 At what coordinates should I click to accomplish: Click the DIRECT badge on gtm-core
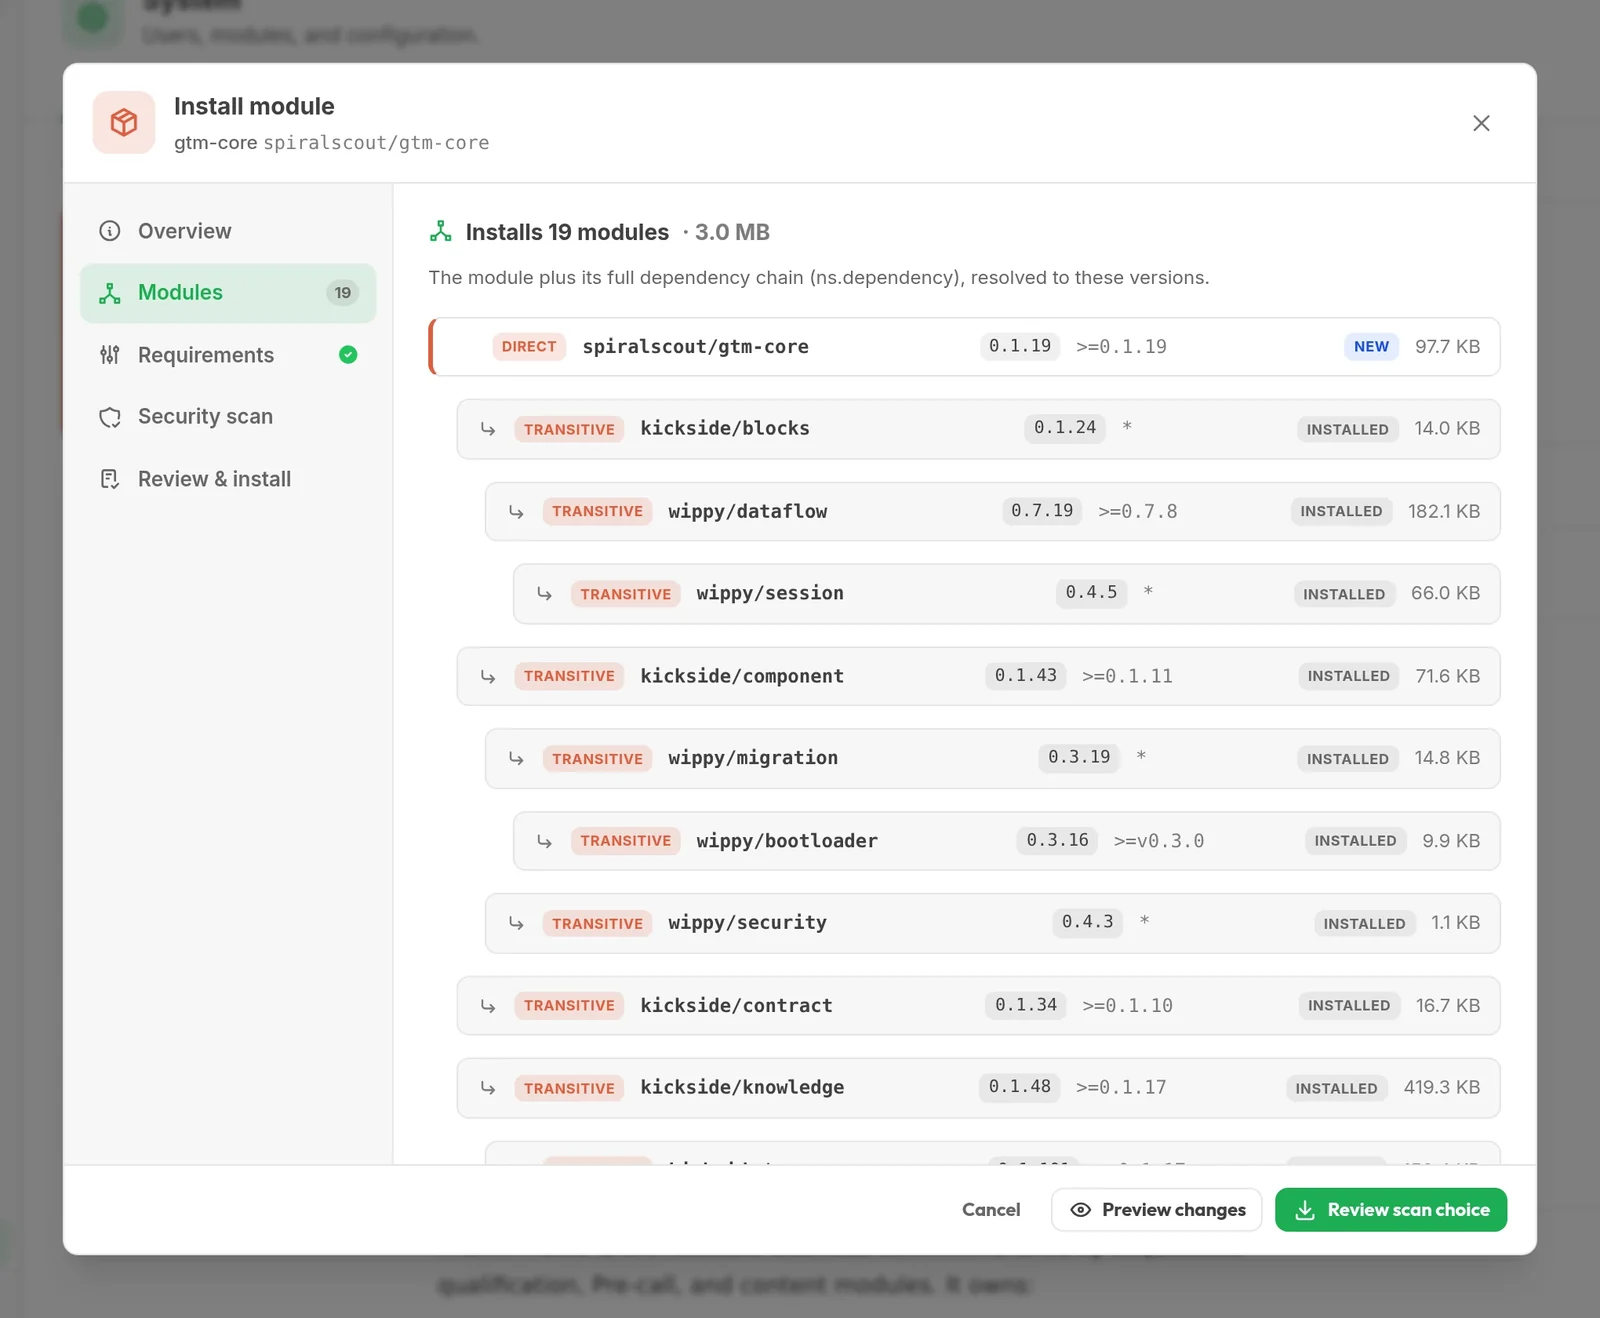click(x=529, y=347)
